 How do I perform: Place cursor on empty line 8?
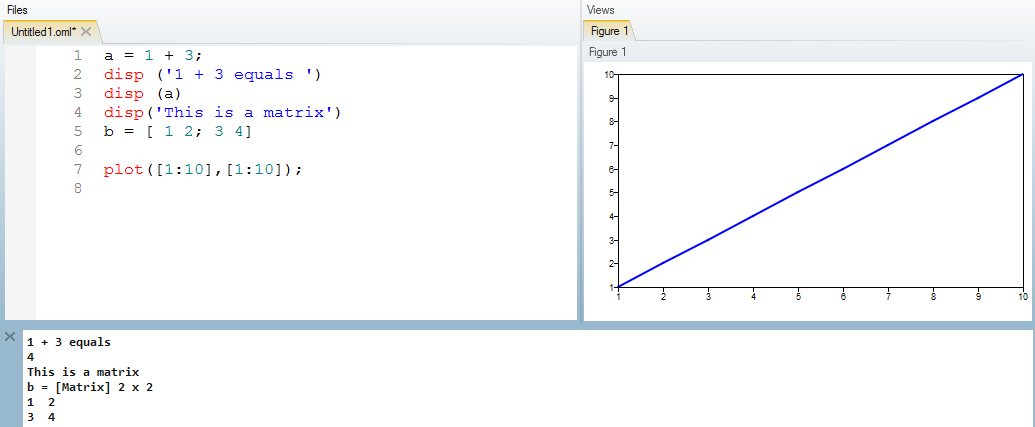pyautogui.click(x=200, y=188)
